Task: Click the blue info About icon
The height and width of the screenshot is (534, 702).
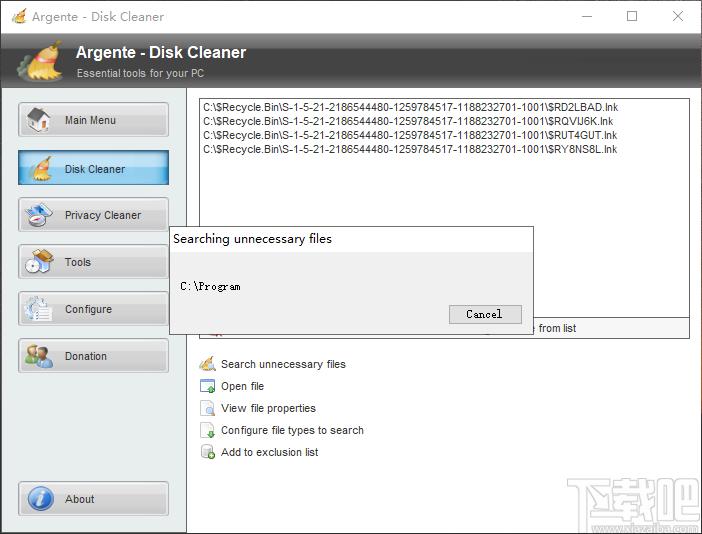Action: (41, 499)
